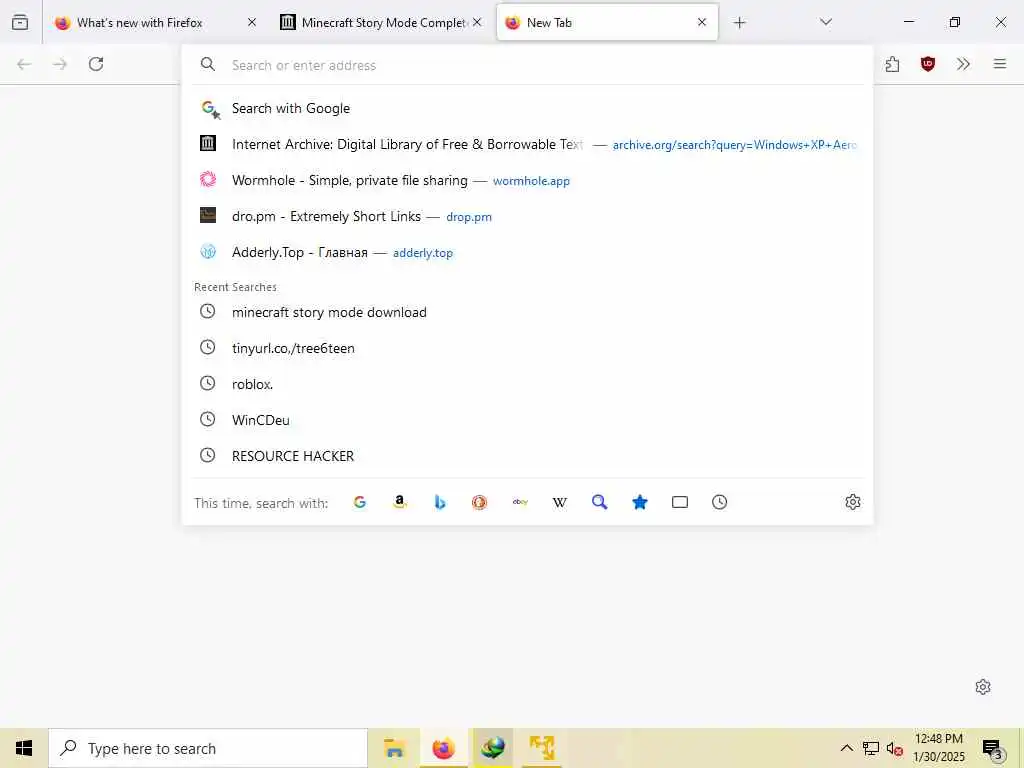
Task: Search this time with eBay icon
Action: (520, 502)
